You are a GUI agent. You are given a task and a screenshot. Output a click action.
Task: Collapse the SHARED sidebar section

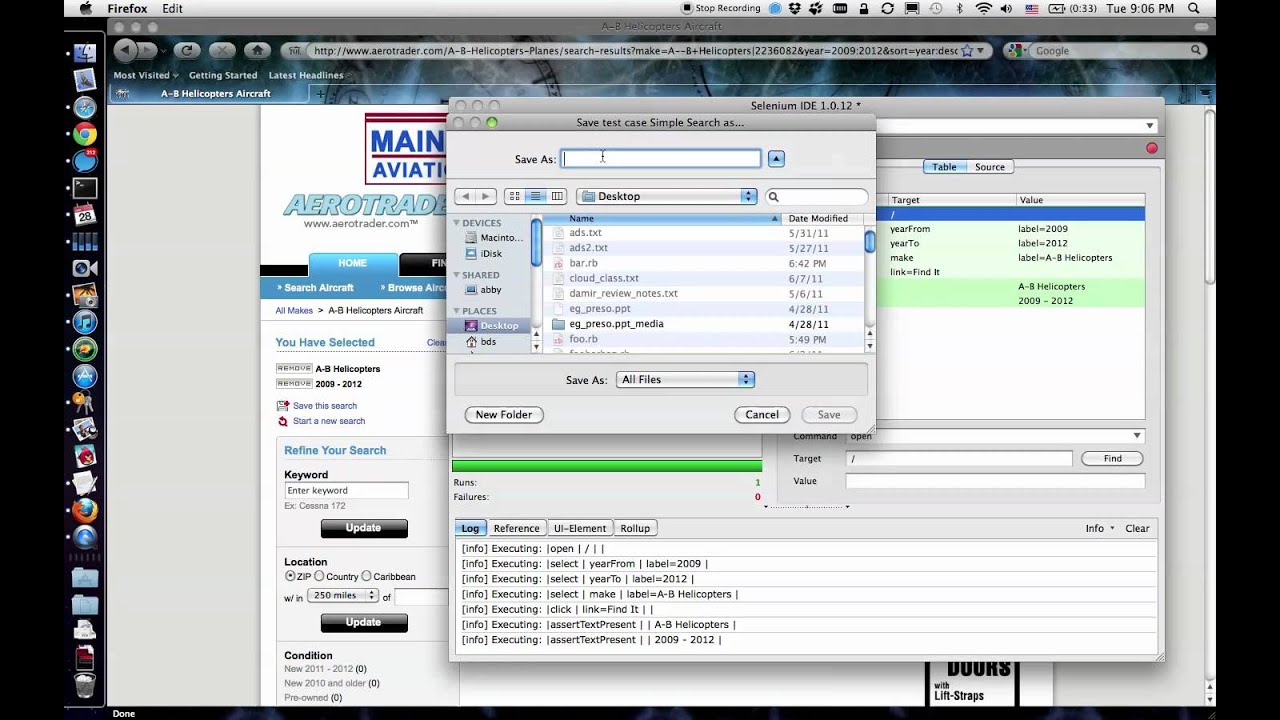(x=457, y=275)
